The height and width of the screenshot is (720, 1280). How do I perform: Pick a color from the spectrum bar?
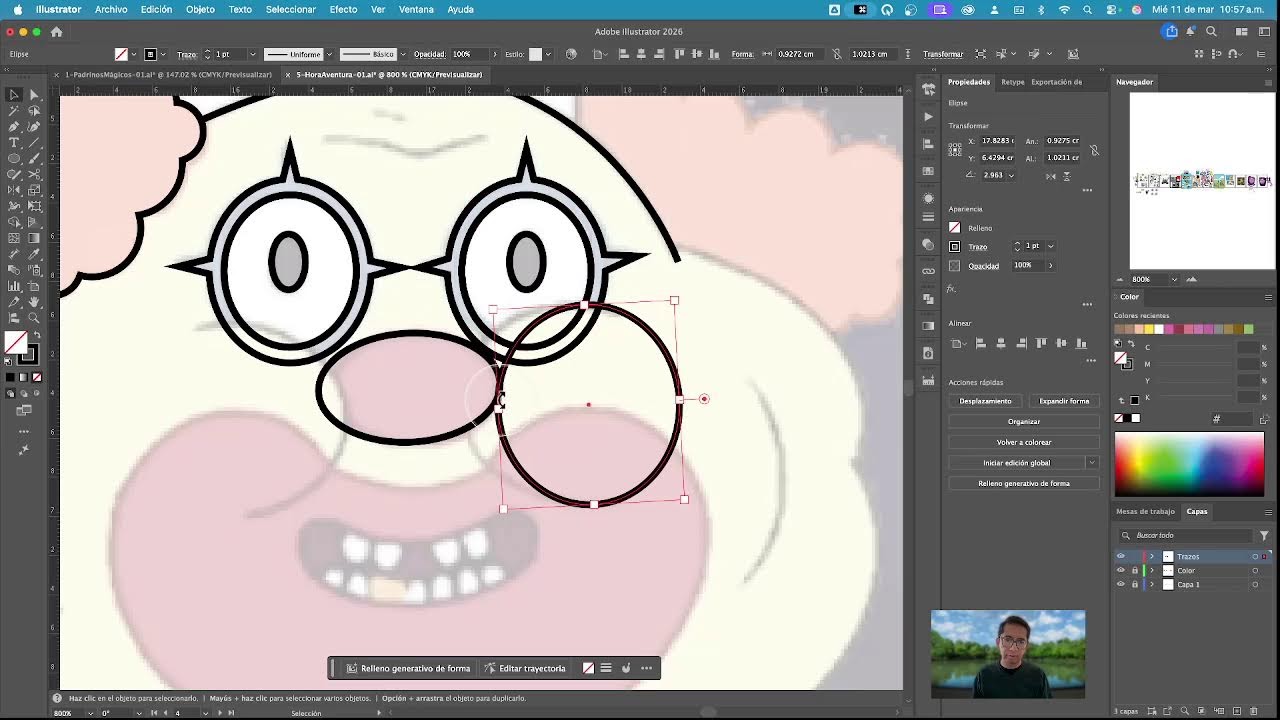1189,465
